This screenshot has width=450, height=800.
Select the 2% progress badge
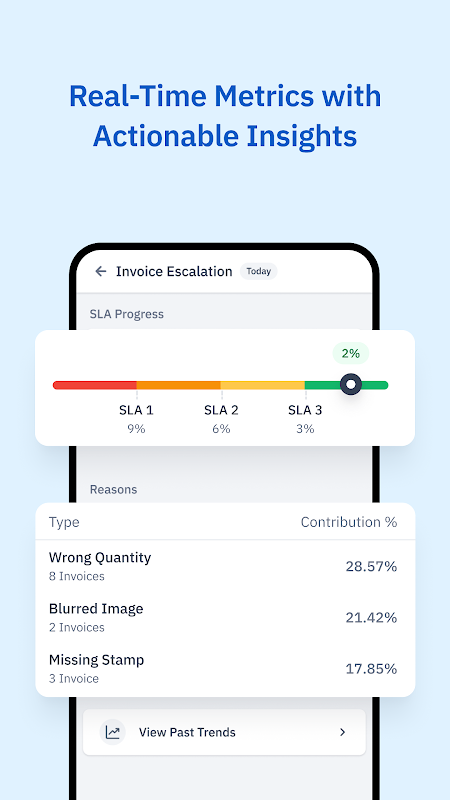[x=351, y=353]
